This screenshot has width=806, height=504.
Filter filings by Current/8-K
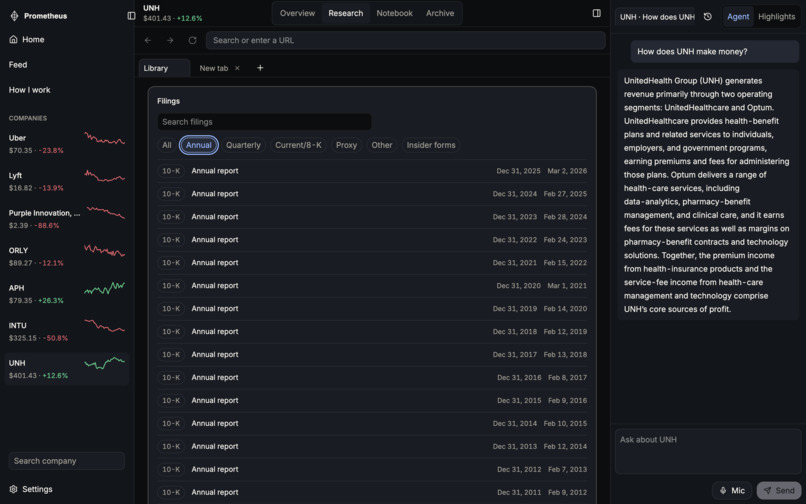[298, 145]
